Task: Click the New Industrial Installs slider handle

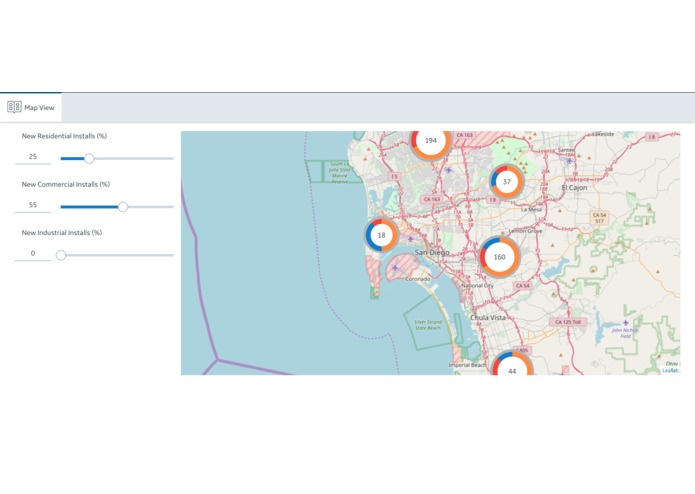Action: click(x=61, y=255)
